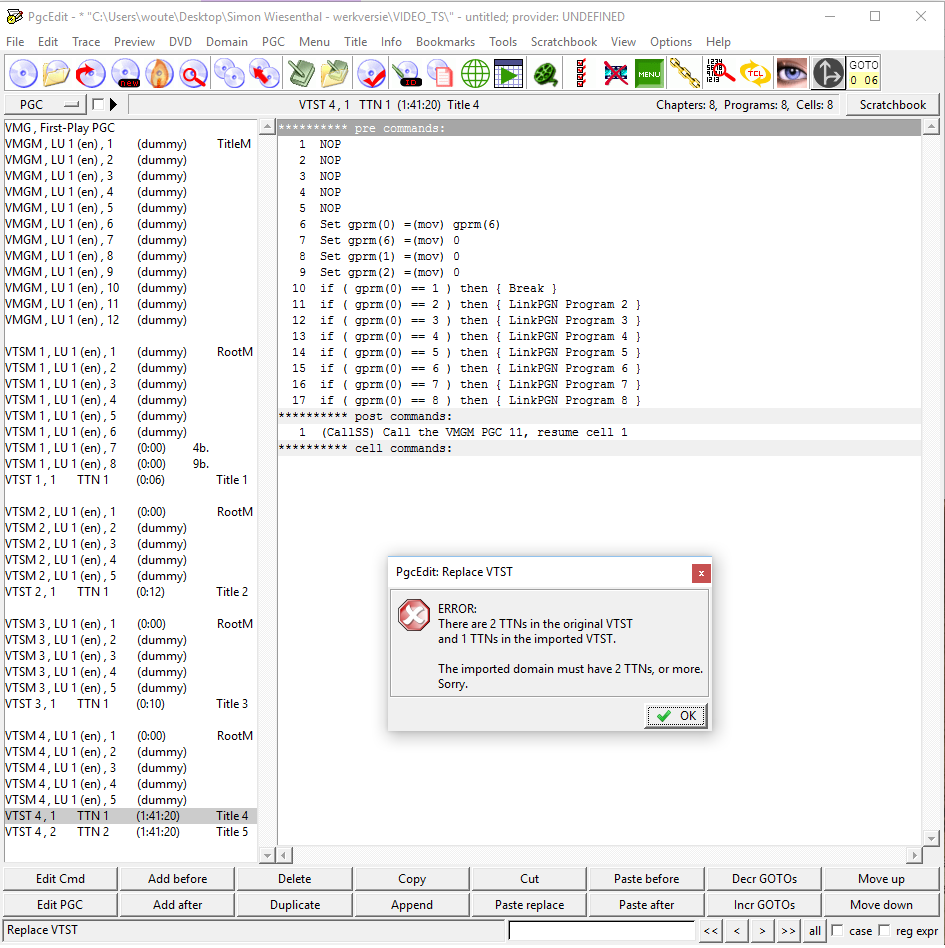The width and height of the screenshot is (945, 948).
Task: Click the yellow TCL arrow icon
Action: tap(756, 74)
